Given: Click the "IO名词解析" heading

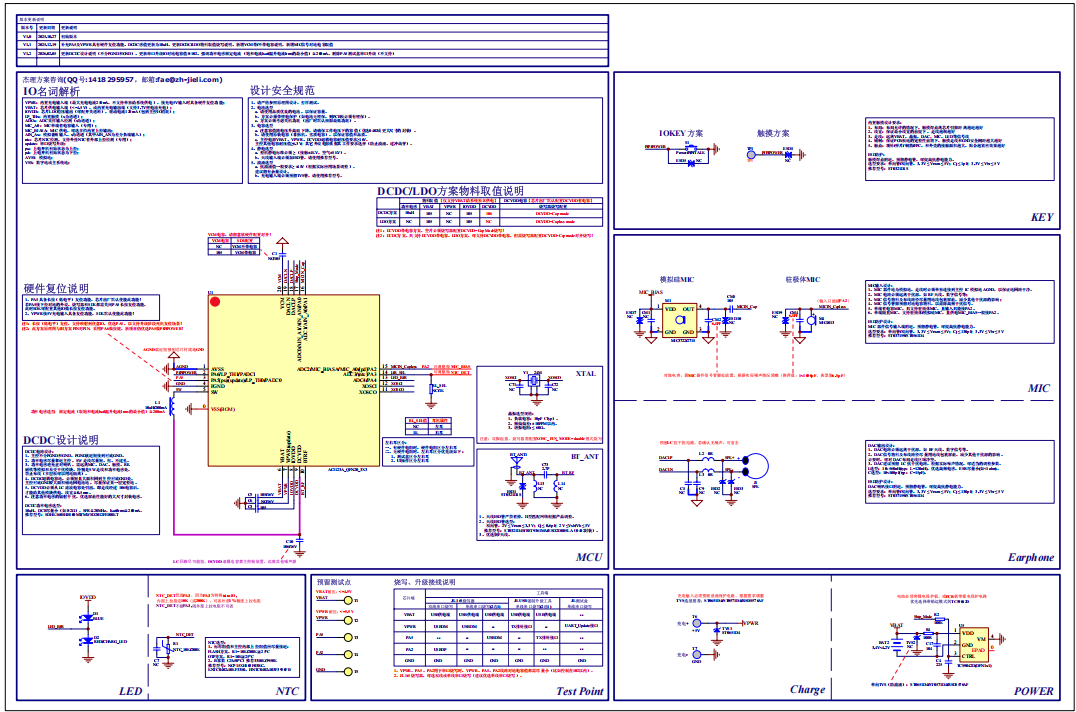Looking at the screenshot, I should (x=51, y=91).
